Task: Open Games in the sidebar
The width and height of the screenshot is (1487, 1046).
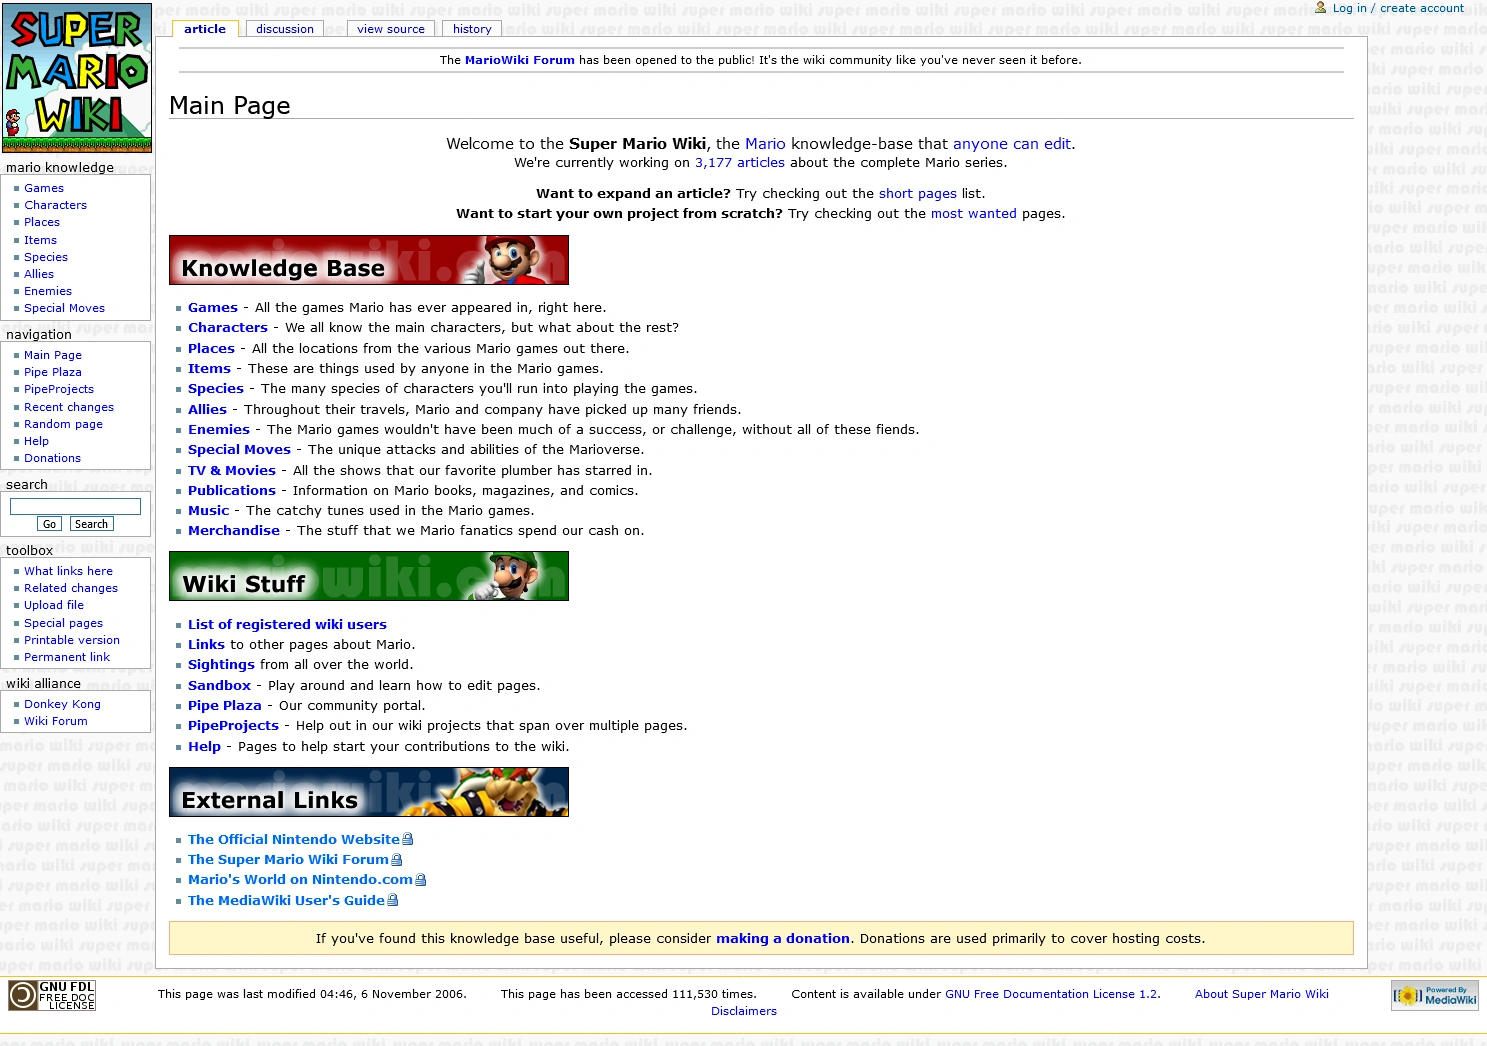Action: [x=44, y=188]
